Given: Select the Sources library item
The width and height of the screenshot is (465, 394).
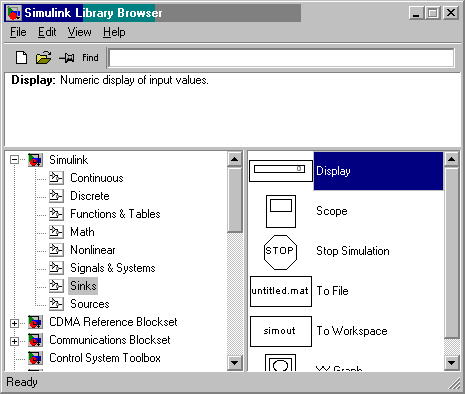Looking at the screenshot, I should [90, 304].
